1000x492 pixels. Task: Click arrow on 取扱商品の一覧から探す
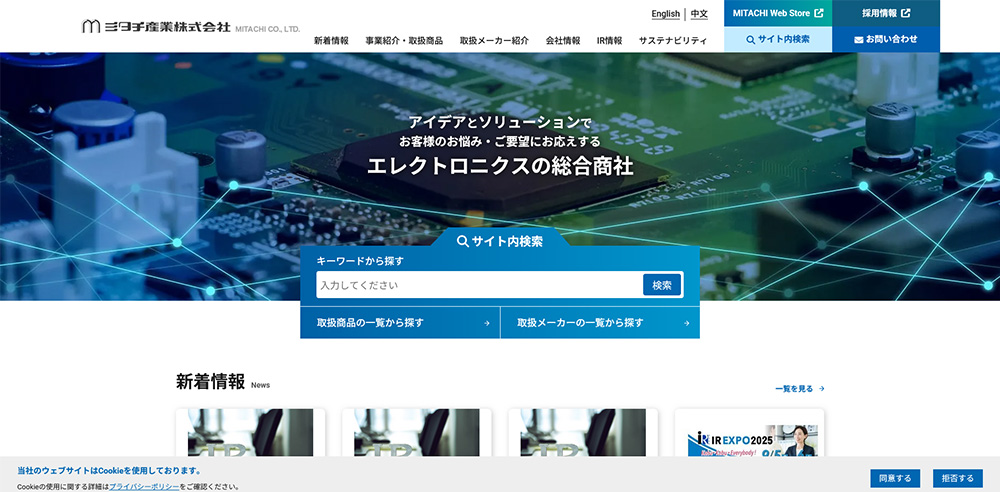(x=486, y=323)
